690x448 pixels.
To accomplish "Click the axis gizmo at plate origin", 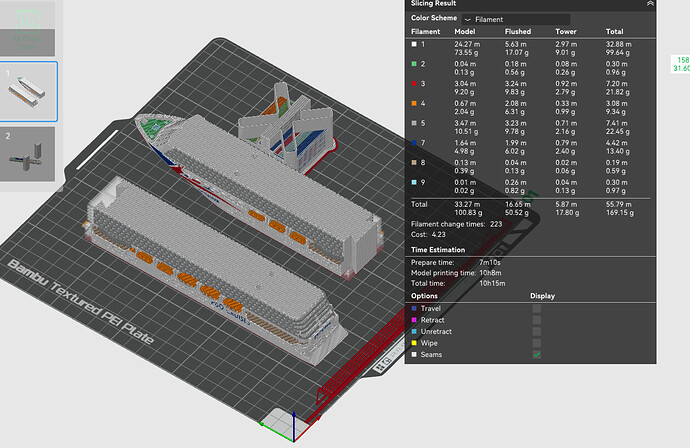I will coord(291,426).
